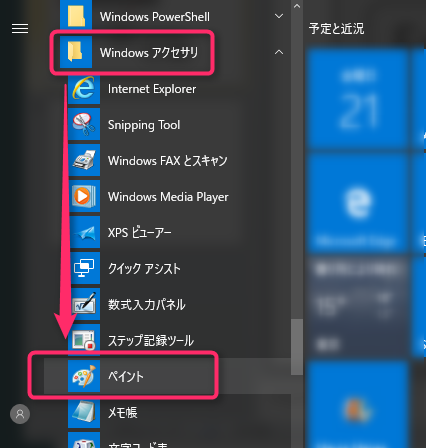This screenshot has height=448, width=426.
Task: Click the scrollbar up arrow
Action: click(x=297, y=6)
